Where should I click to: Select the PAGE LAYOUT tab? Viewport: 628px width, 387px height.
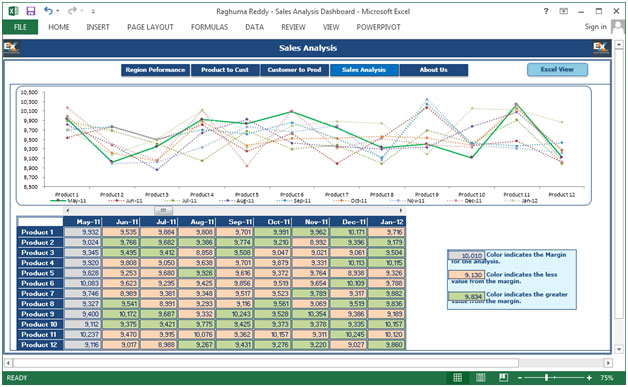pos(150,27)
